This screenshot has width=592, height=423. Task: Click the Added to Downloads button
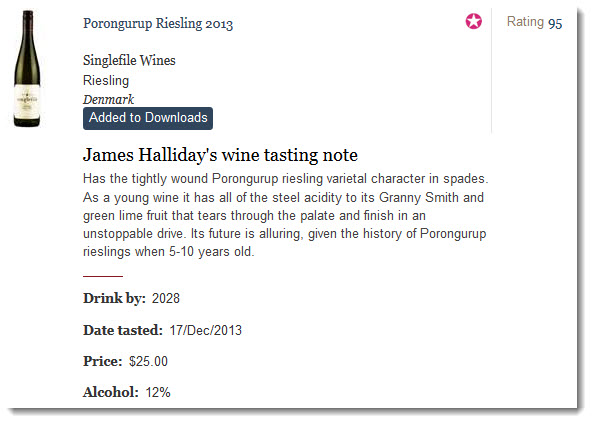tap(148, 118)
